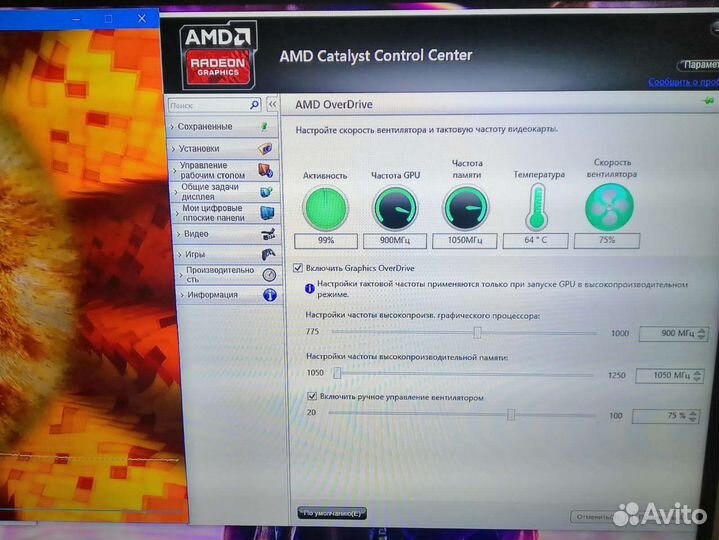Screen dimensions: 719x540
Task: Click the Установки eye icon
Action: tap(265, 149)
